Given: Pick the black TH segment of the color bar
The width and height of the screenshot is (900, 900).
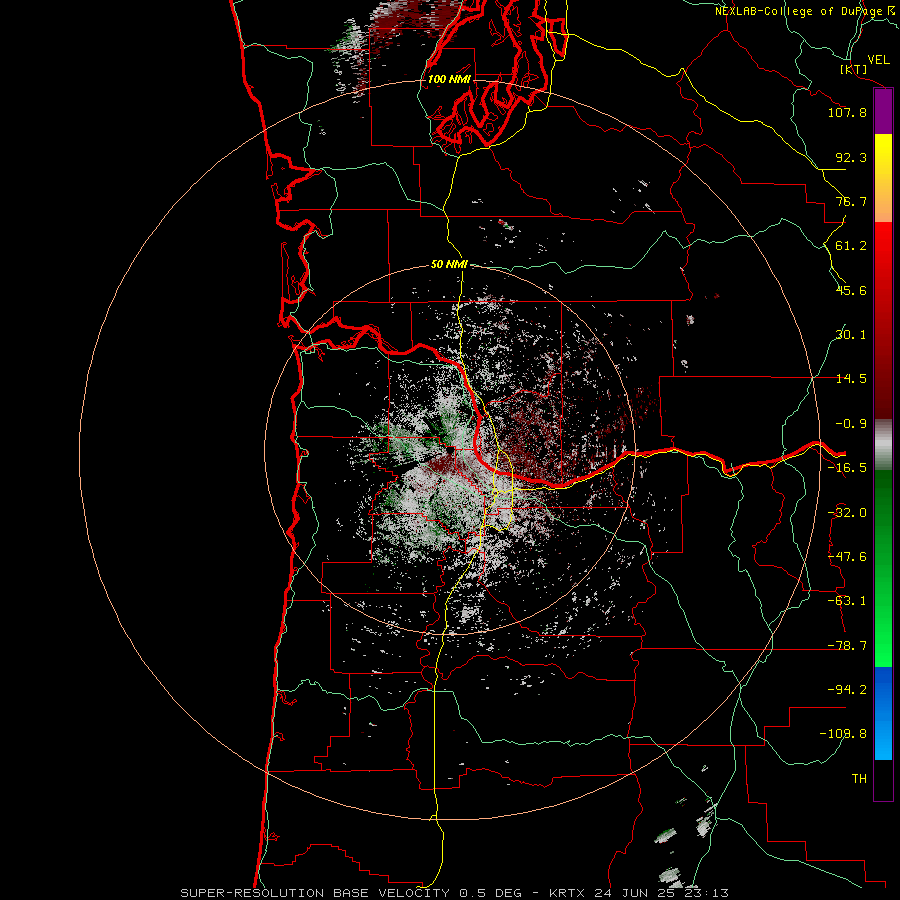Looking at the screenshot, I should 883,779.
